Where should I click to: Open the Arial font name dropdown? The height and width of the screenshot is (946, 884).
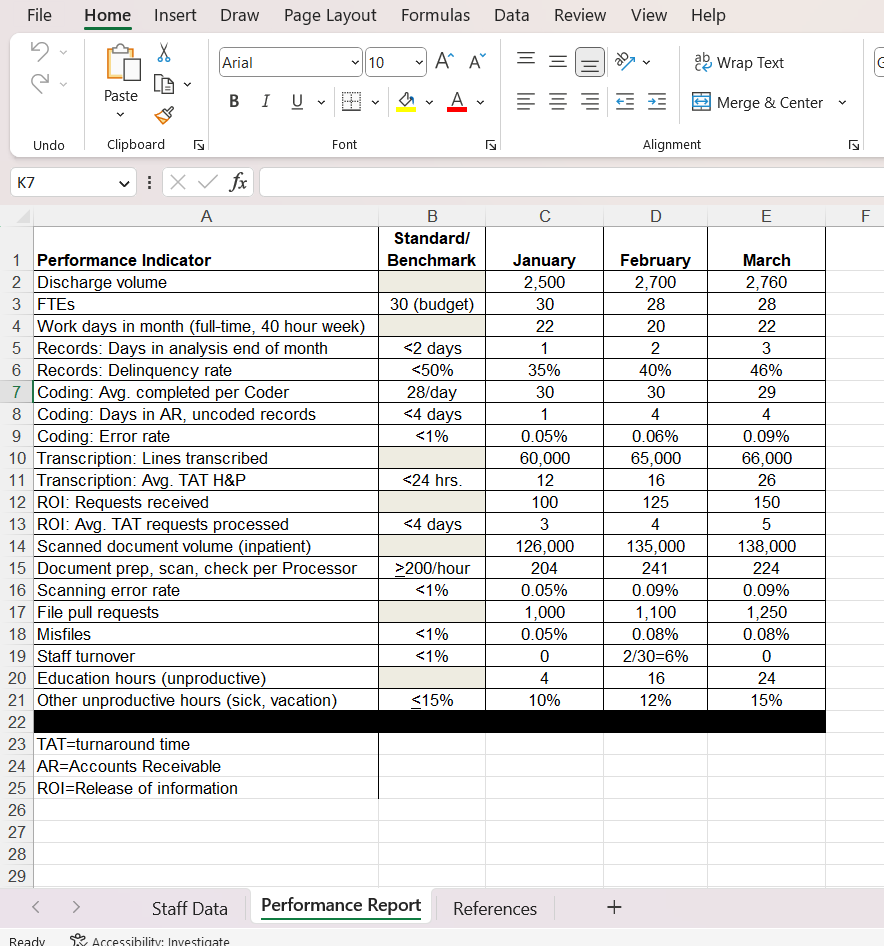[x=355, y=63]
